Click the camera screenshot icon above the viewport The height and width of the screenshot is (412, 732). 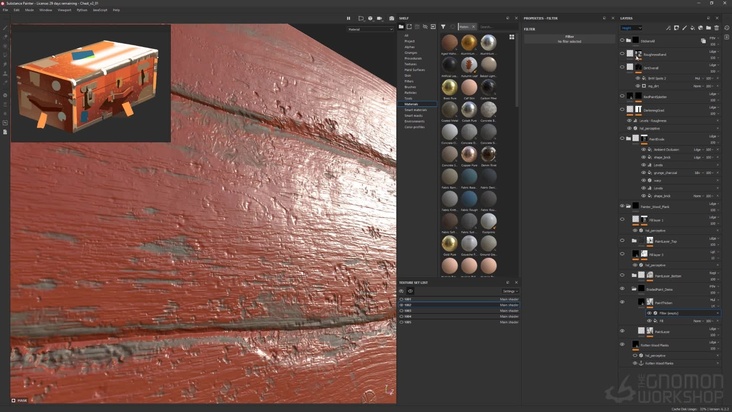[x=392, y=18]
